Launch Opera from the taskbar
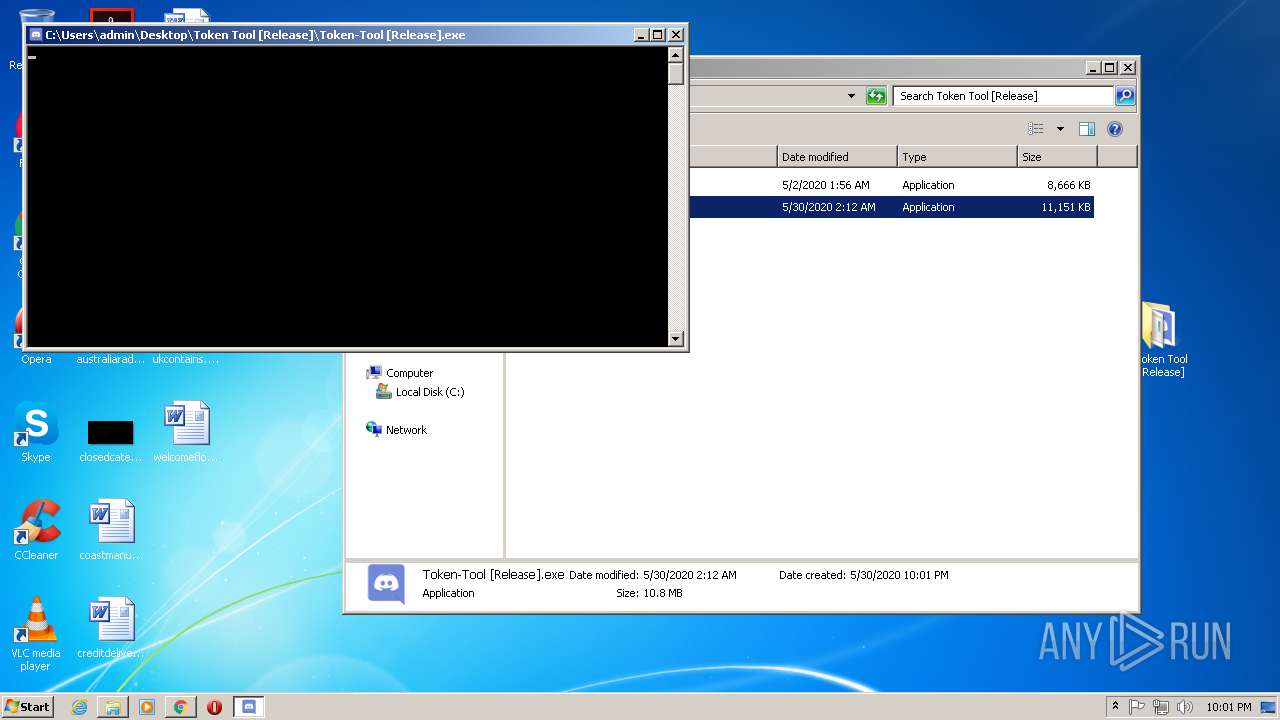The height and width of the screenshot is (720, 1280). coord(214,707)
